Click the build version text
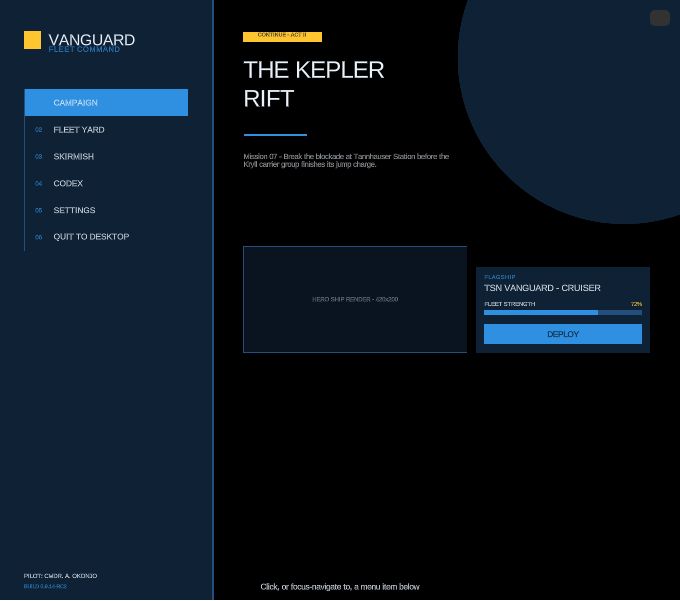This screenshot has width=680, height=601. click(x=45, y=586)
